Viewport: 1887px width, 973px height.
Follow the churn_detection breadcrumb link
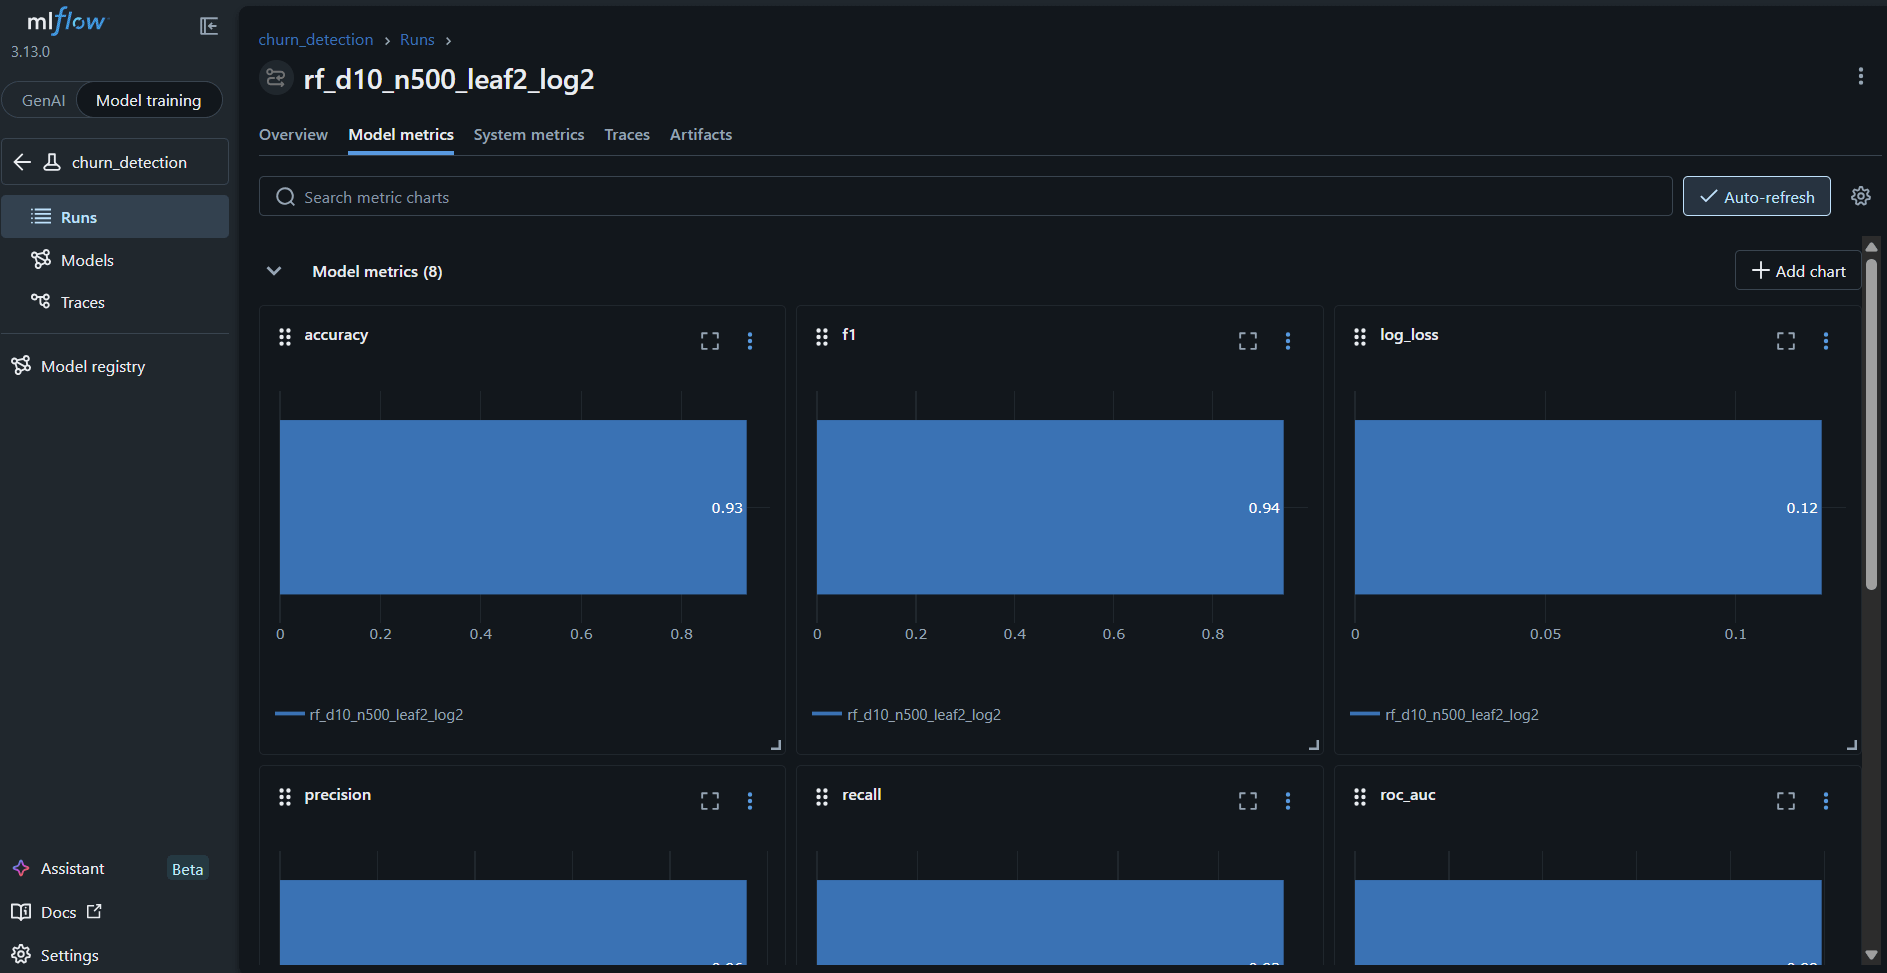(316, 40)
